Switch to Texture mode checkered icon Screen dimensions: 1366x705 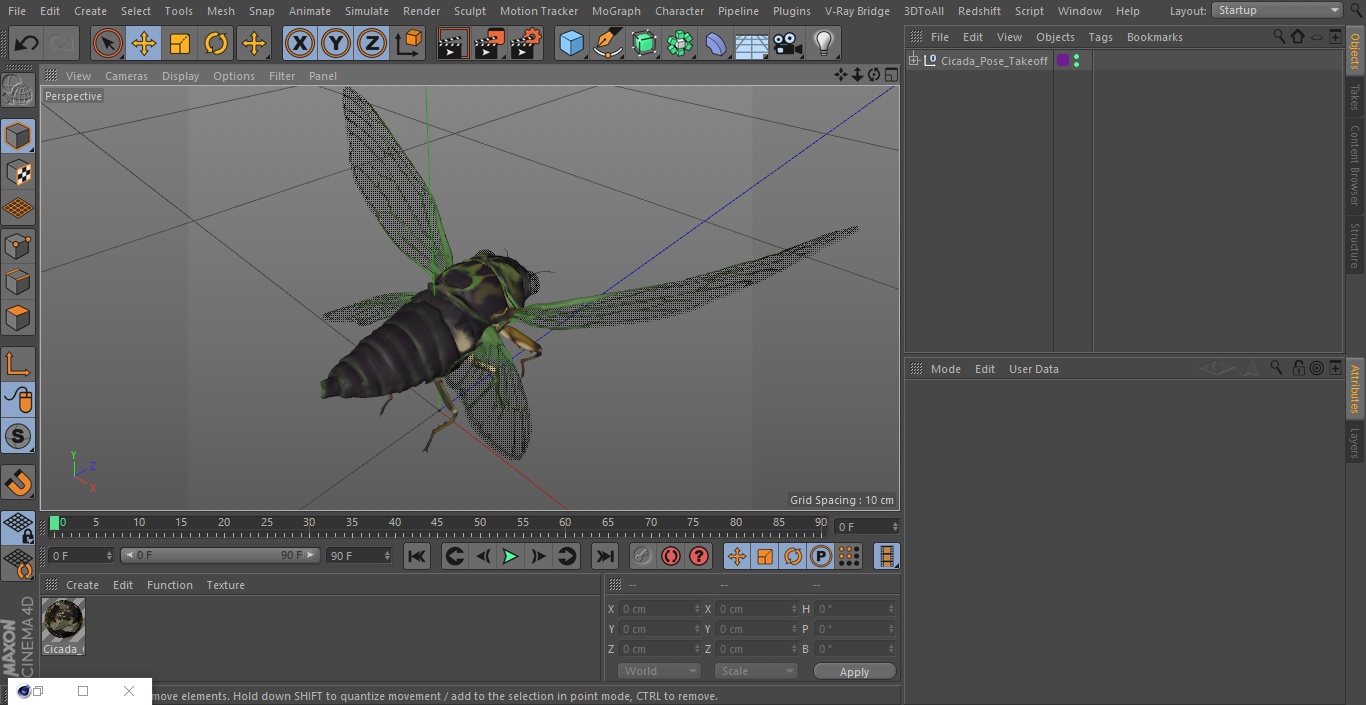tap(18, 173)
